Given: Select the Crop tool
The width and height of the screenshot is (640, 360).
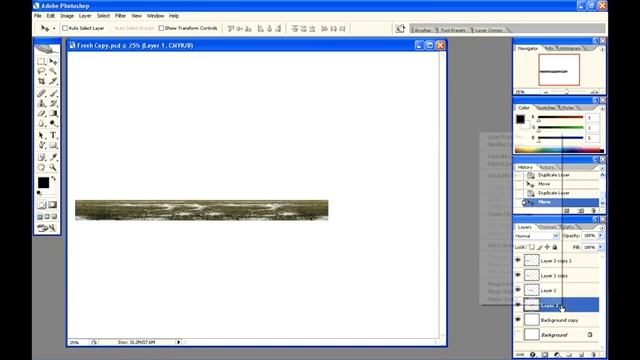Looking at the screenshot, I should coord(41,81).
